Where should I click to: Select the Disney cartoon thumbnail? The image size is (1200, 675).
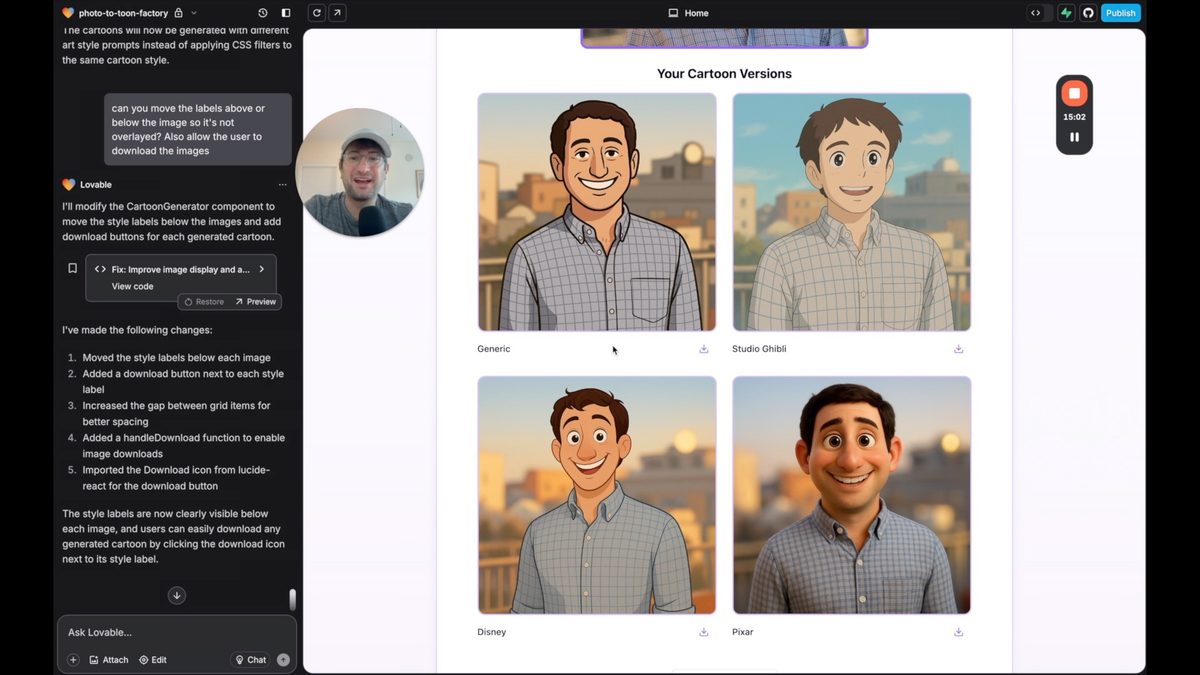pos(597,495)
